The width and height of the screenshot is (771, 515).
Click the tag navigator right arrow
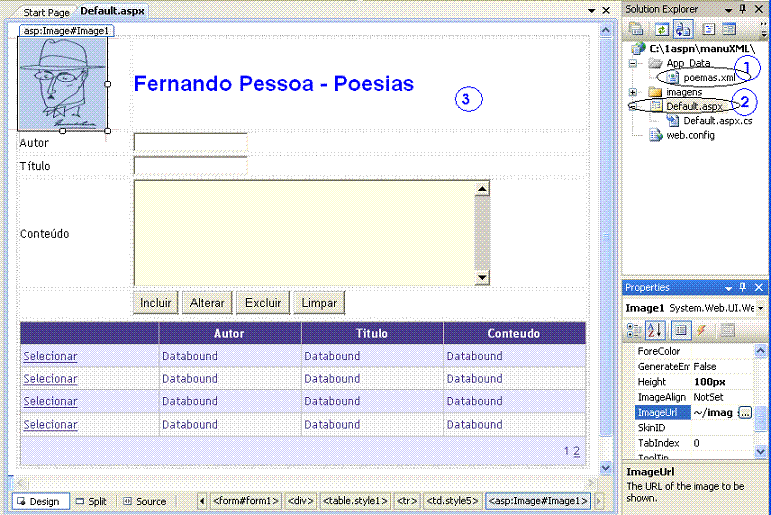[598, 501]
